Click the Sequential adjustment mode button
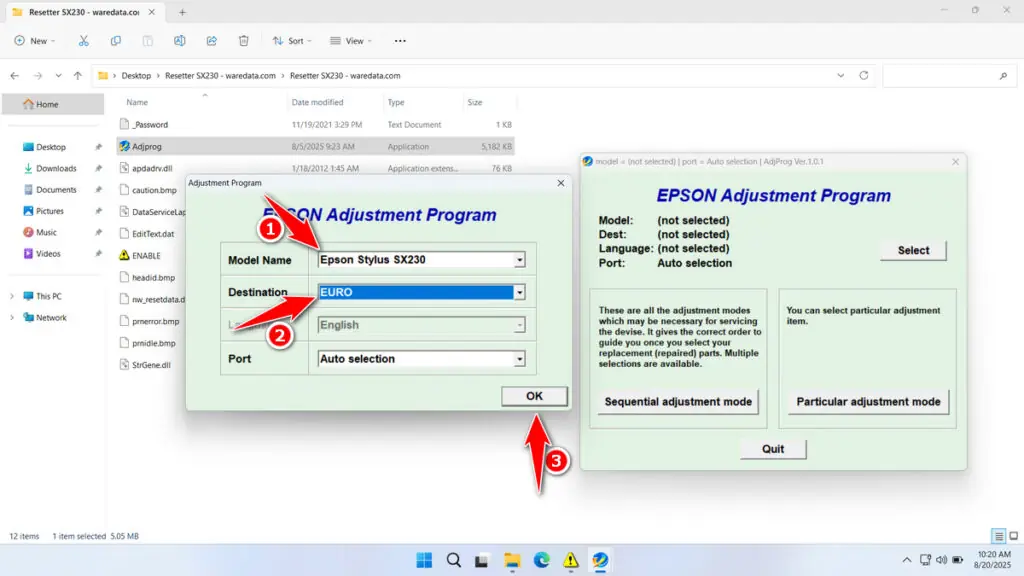The height and width of the screenshot is (576, 1024). pyautogui.click(x=678, y=402)
